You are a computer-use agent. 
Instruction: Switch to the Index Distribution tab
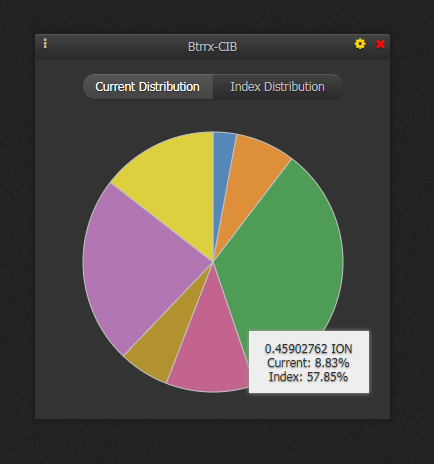(277, 87)
